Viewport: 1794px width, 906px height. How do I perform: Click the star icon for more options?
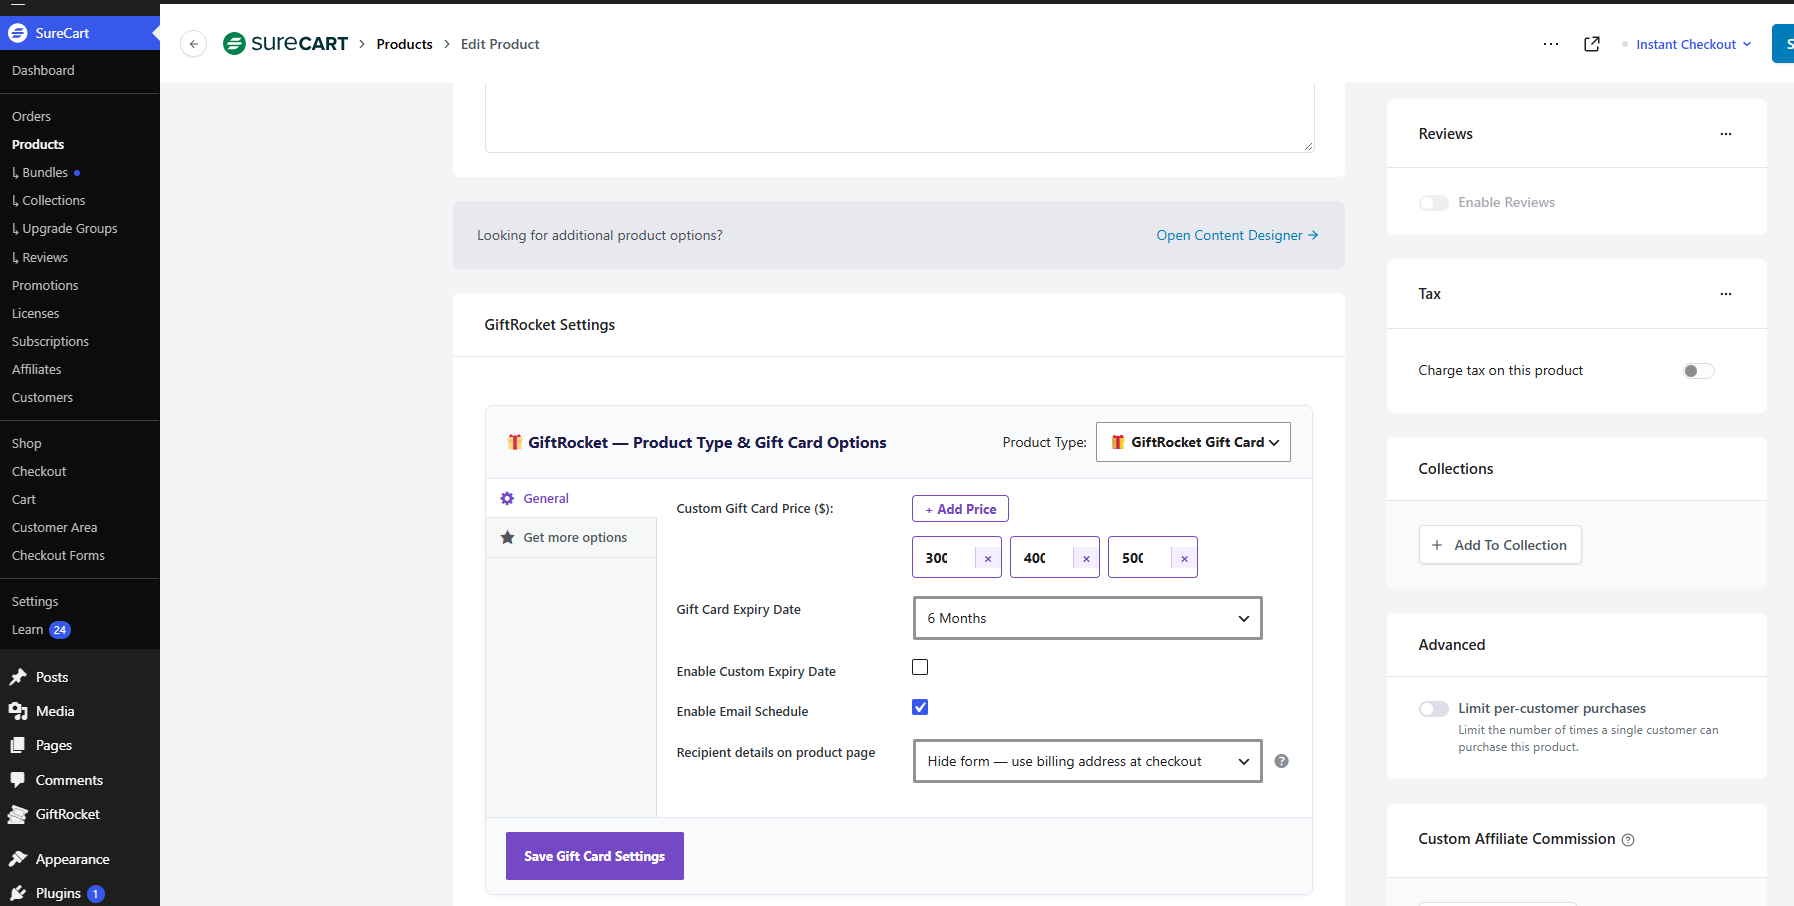tap(507, 537)
